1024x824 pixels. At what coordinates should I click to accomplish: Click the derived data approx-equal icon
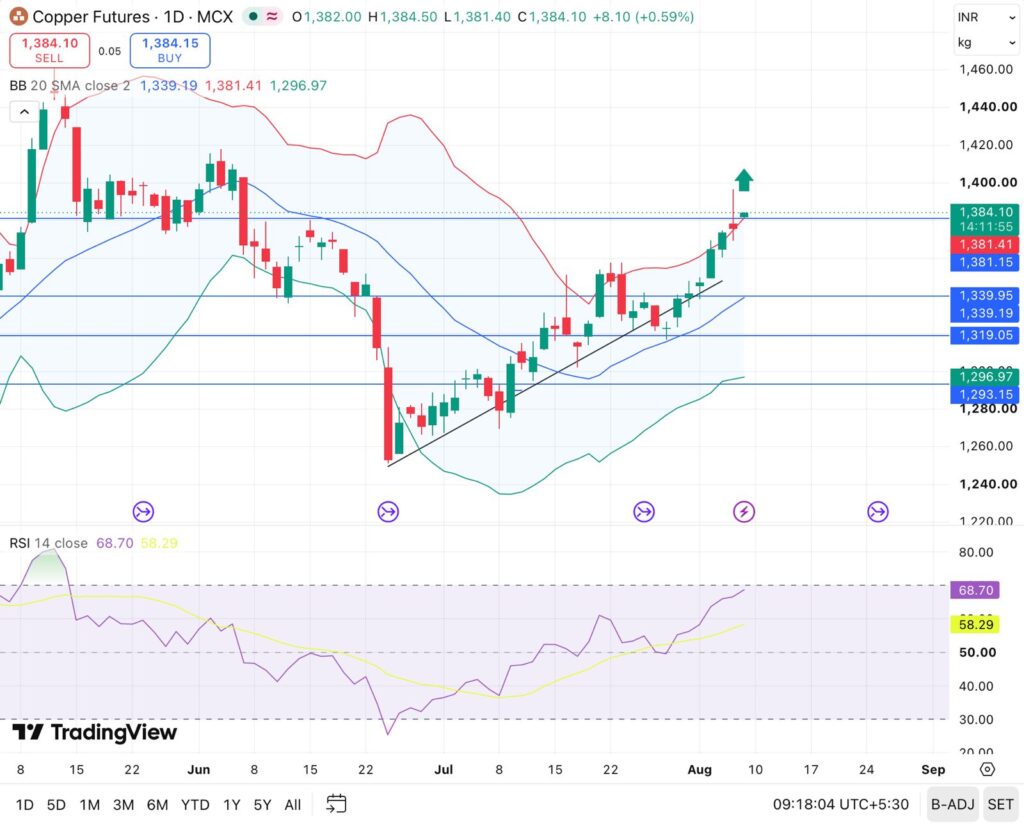click(x=272, y=16)
